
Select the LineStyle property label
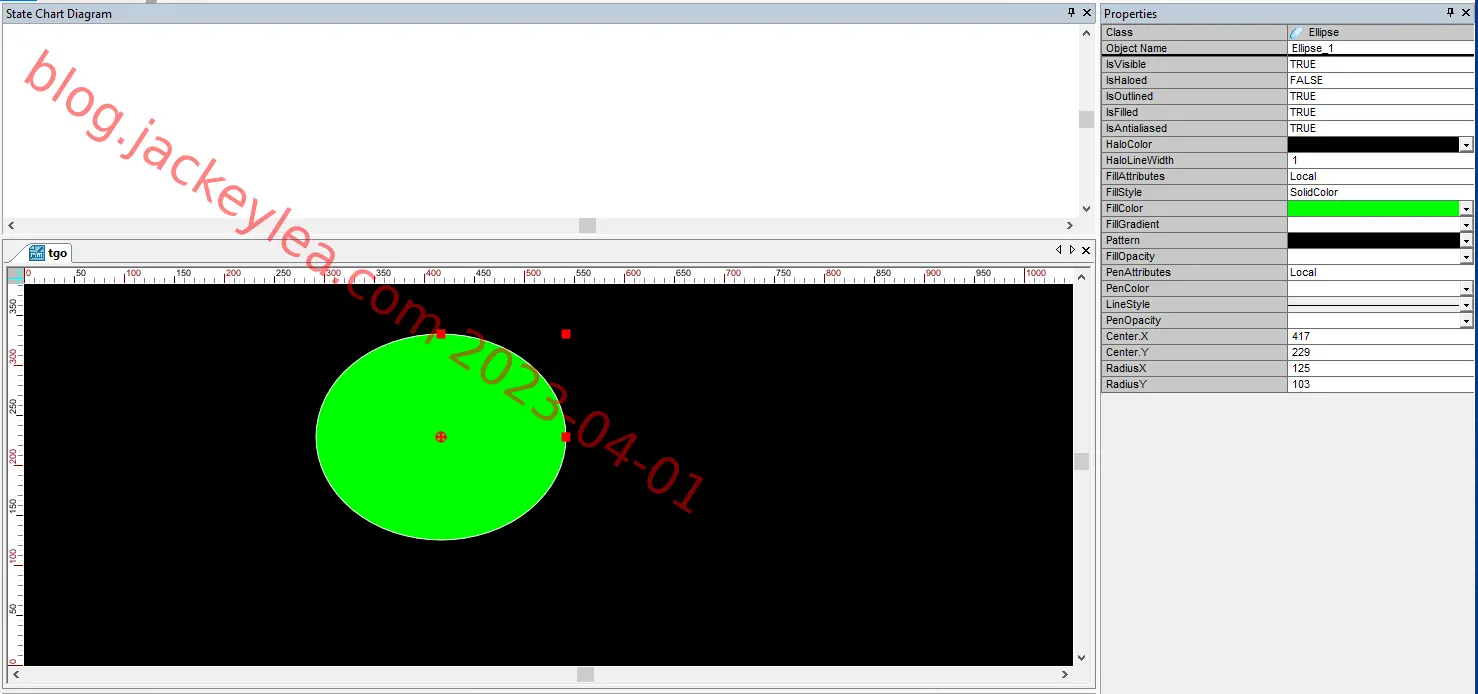coord(1194,304)
